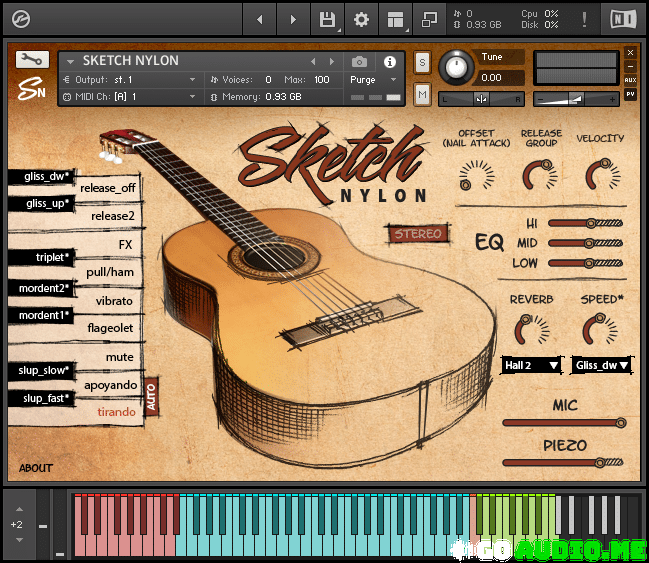Open Kontakt settings gear icon
649x563 pixels.
(x=361, y=19)
